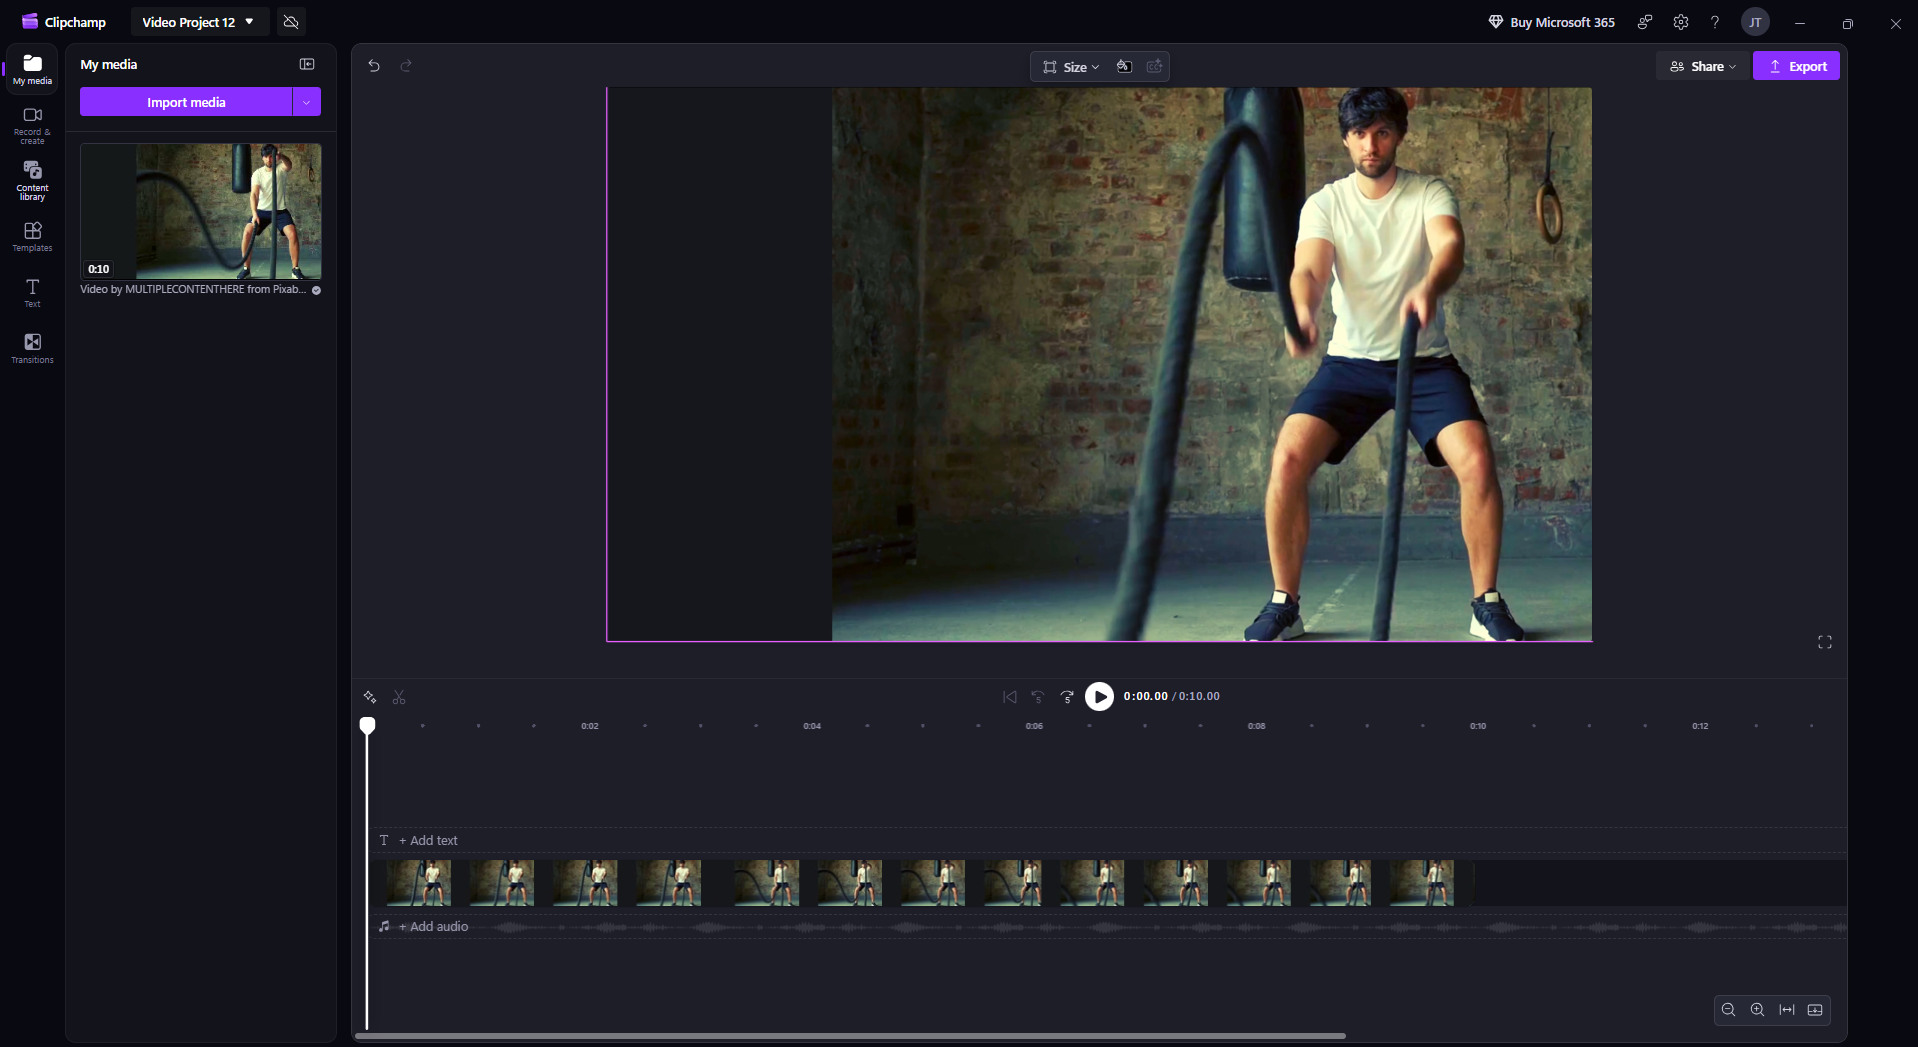Open the Record & create sidebar panel
This screenshot has width=1918, height=1047.
click(32, 124)
